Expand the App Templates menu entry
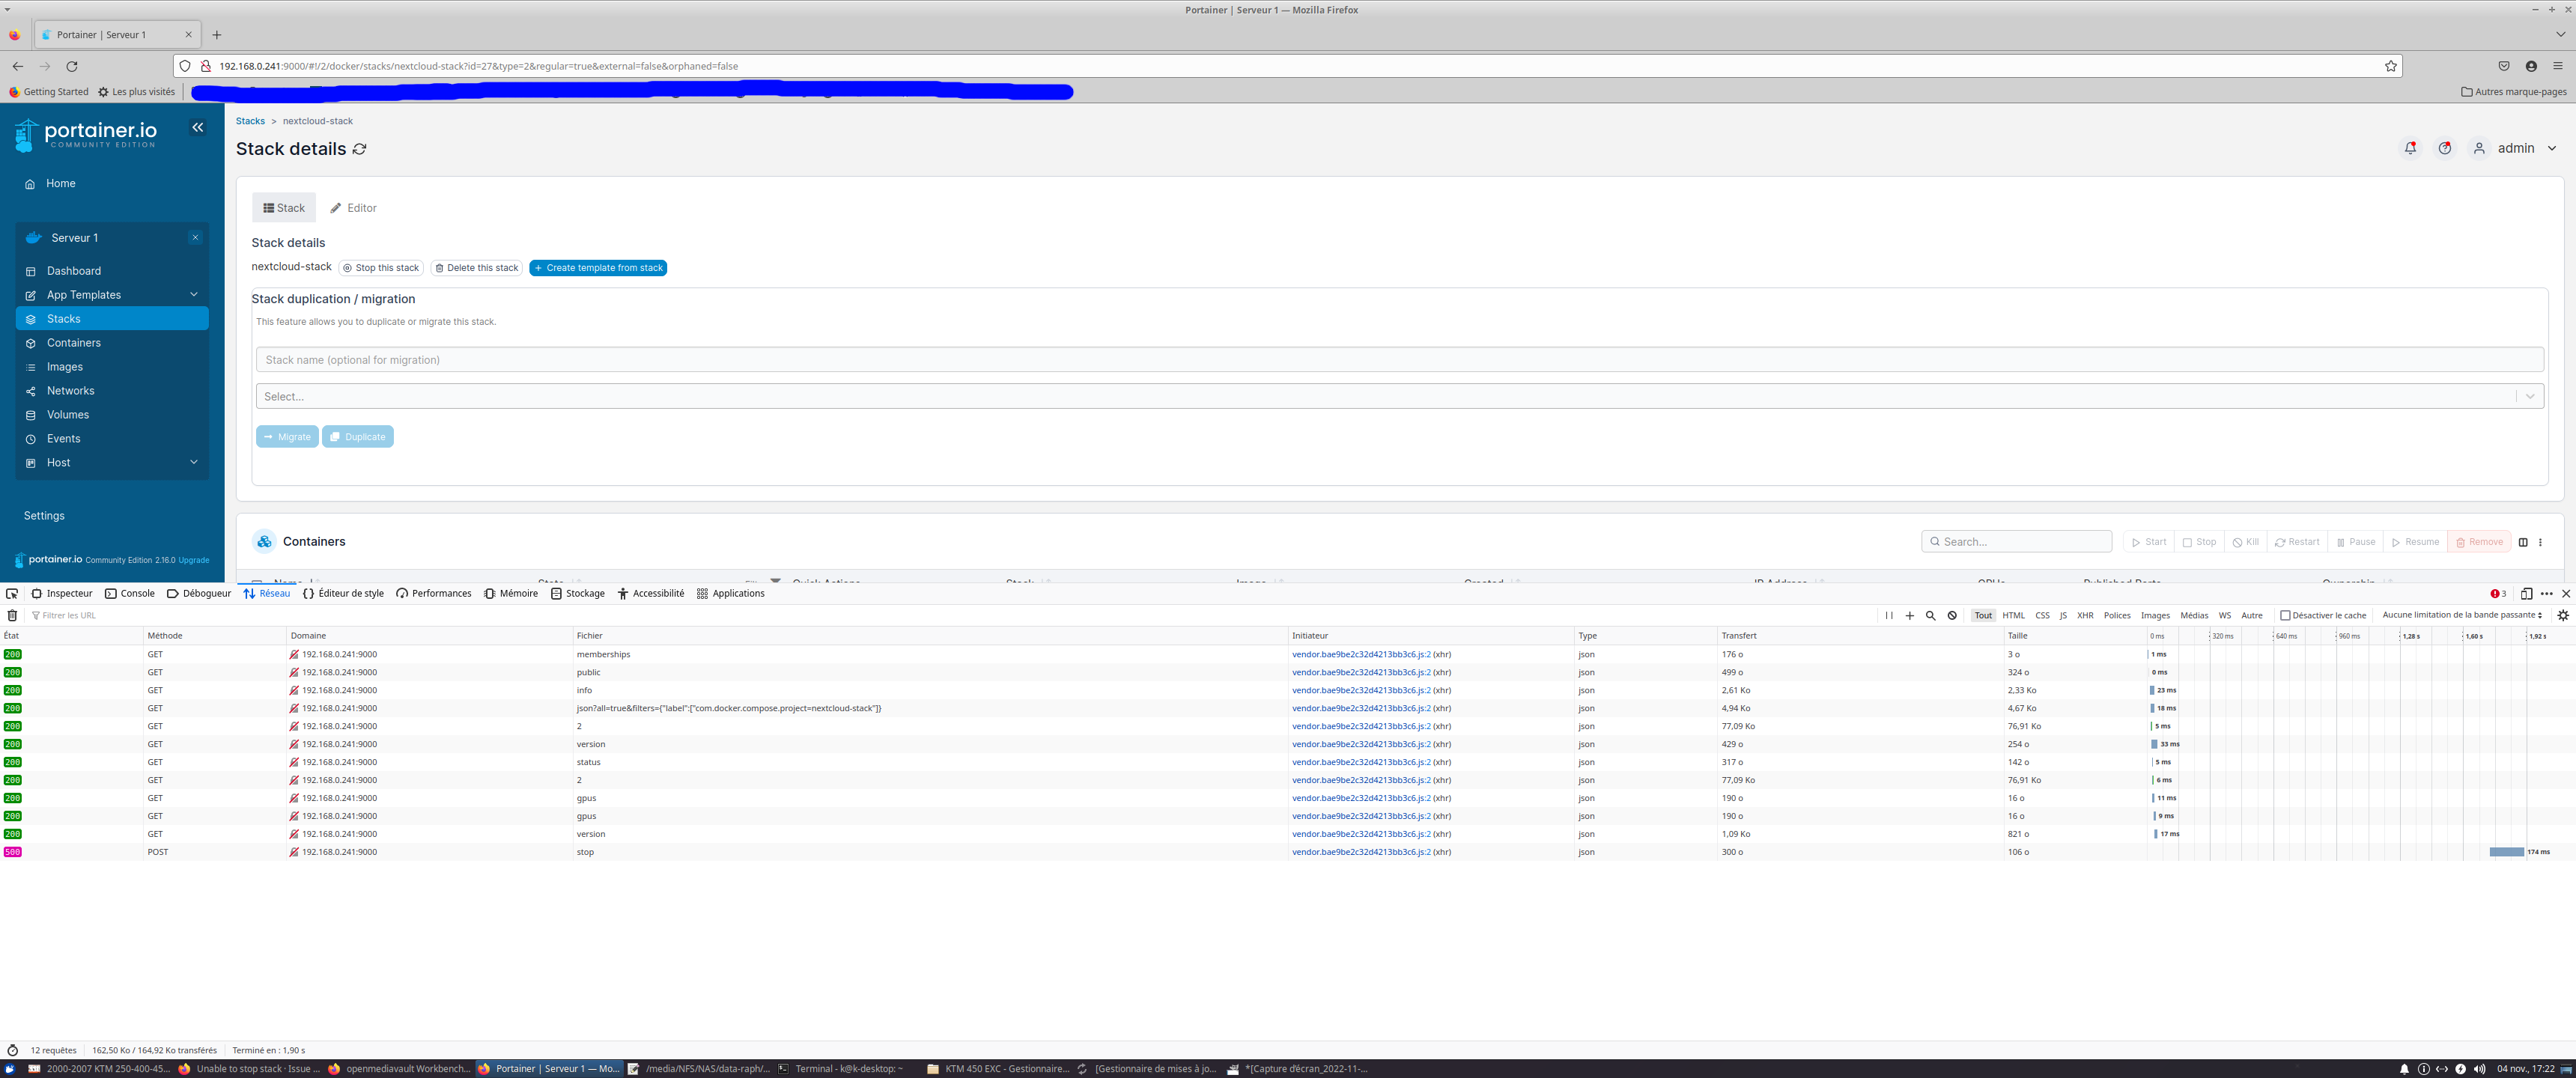 (x=85, y=294)
